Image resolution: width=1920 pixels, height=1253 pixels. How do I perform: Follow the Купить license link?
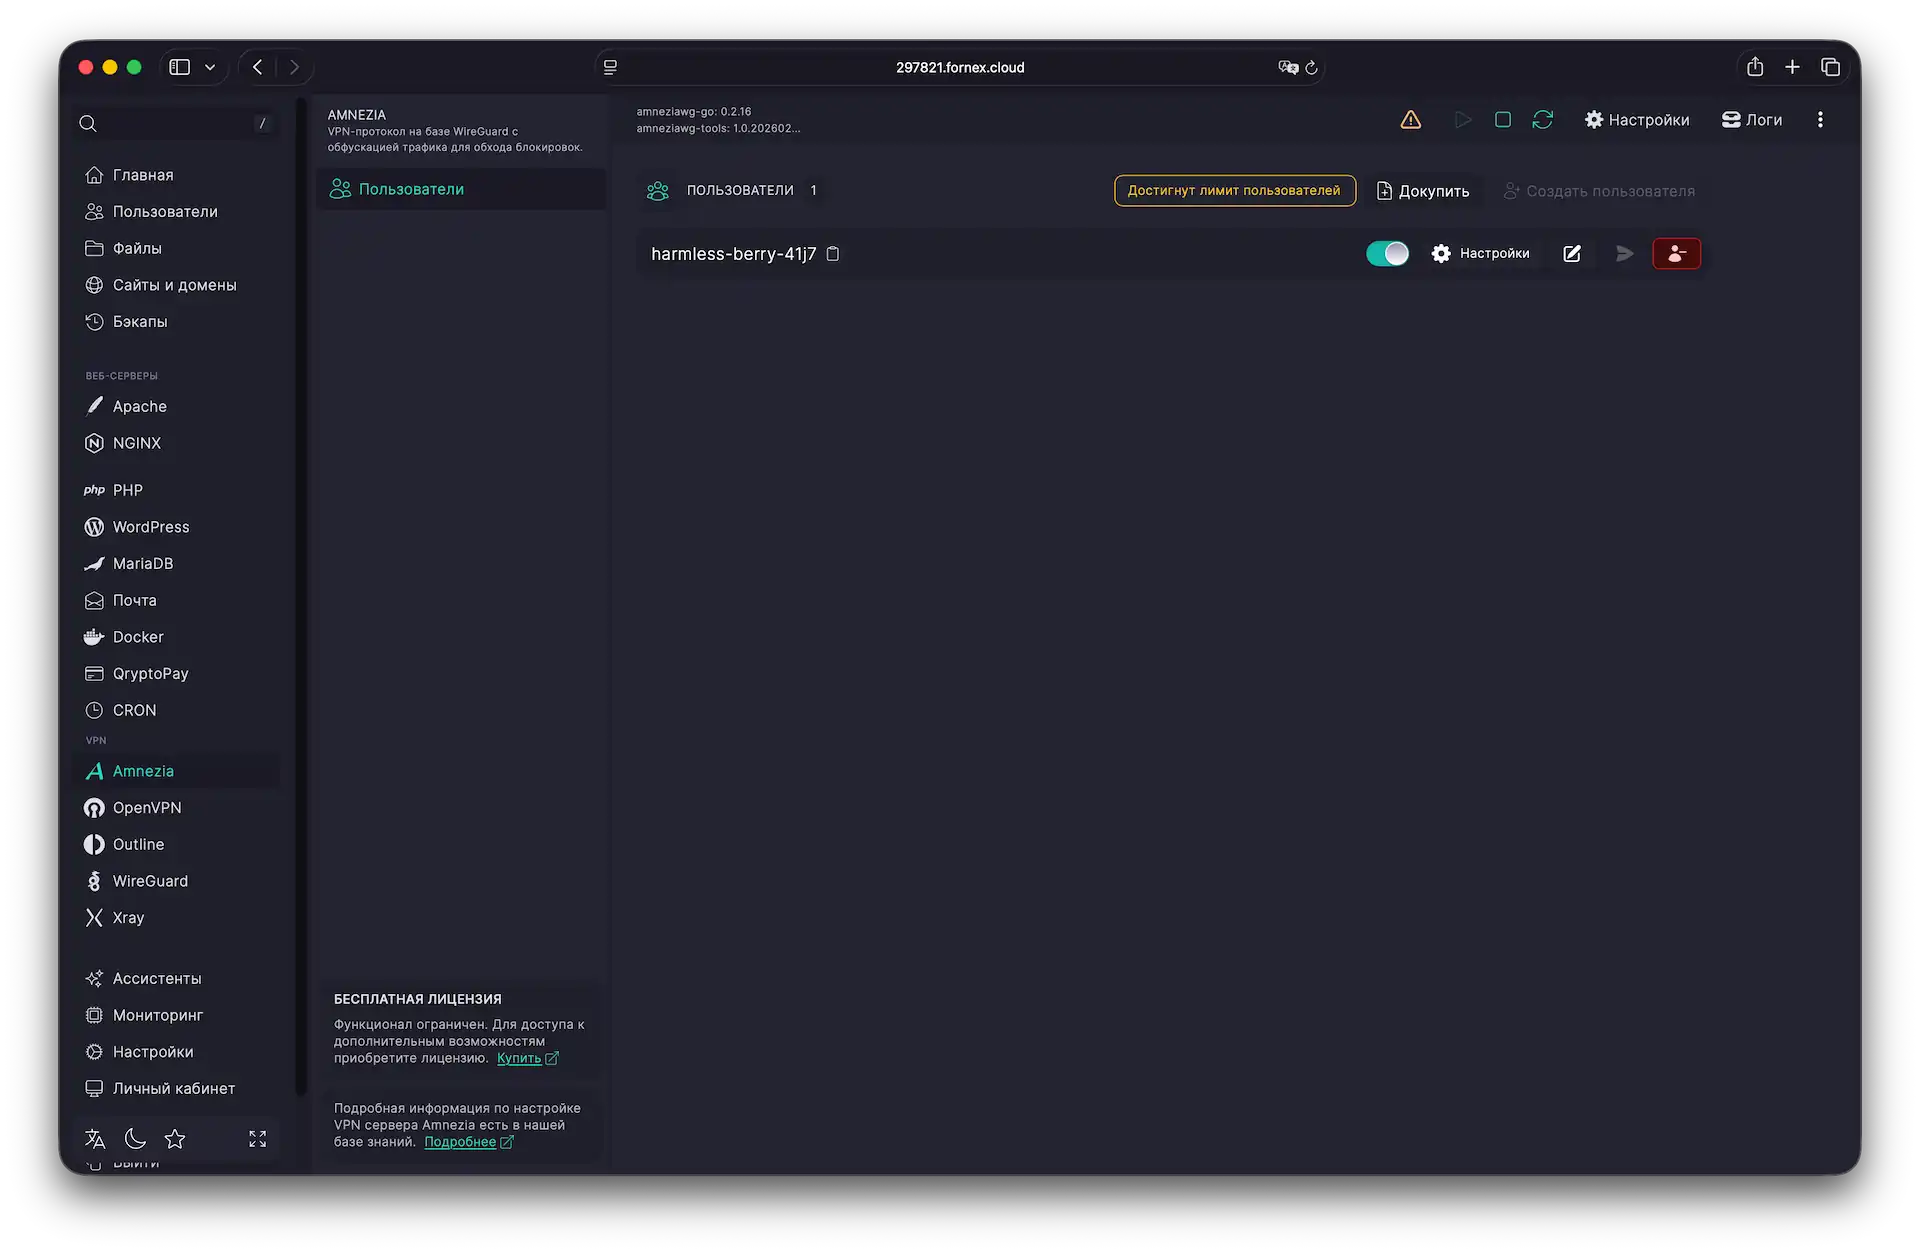tap(519, 1058)
